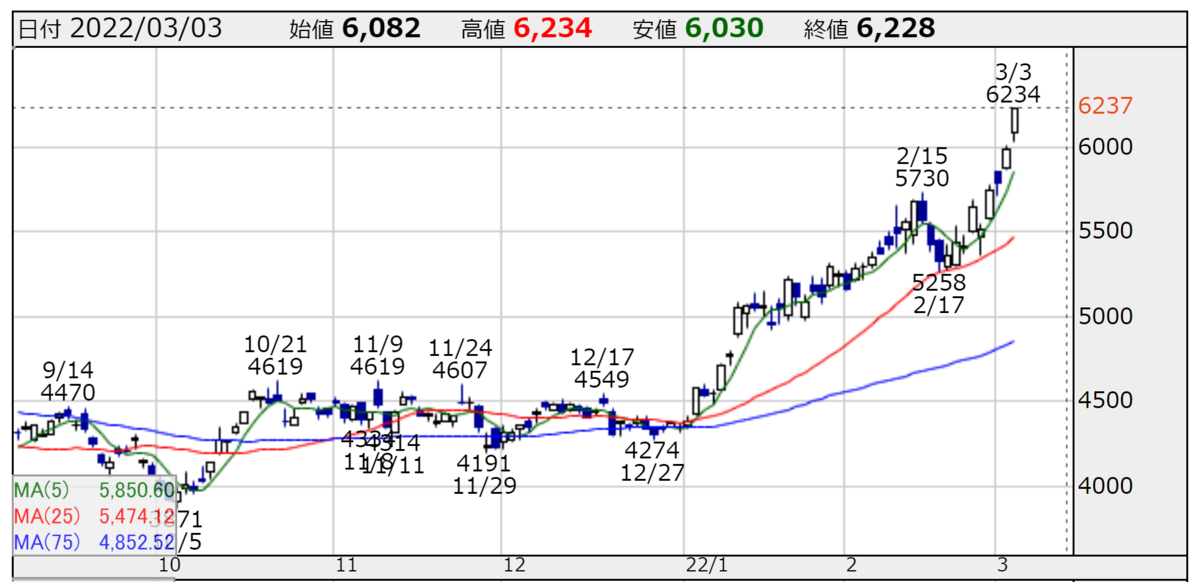This screenshot has width=1200, height=582.
Task: Click the 5258 2/17 low annotation
Action: click(x=939, y=292)
